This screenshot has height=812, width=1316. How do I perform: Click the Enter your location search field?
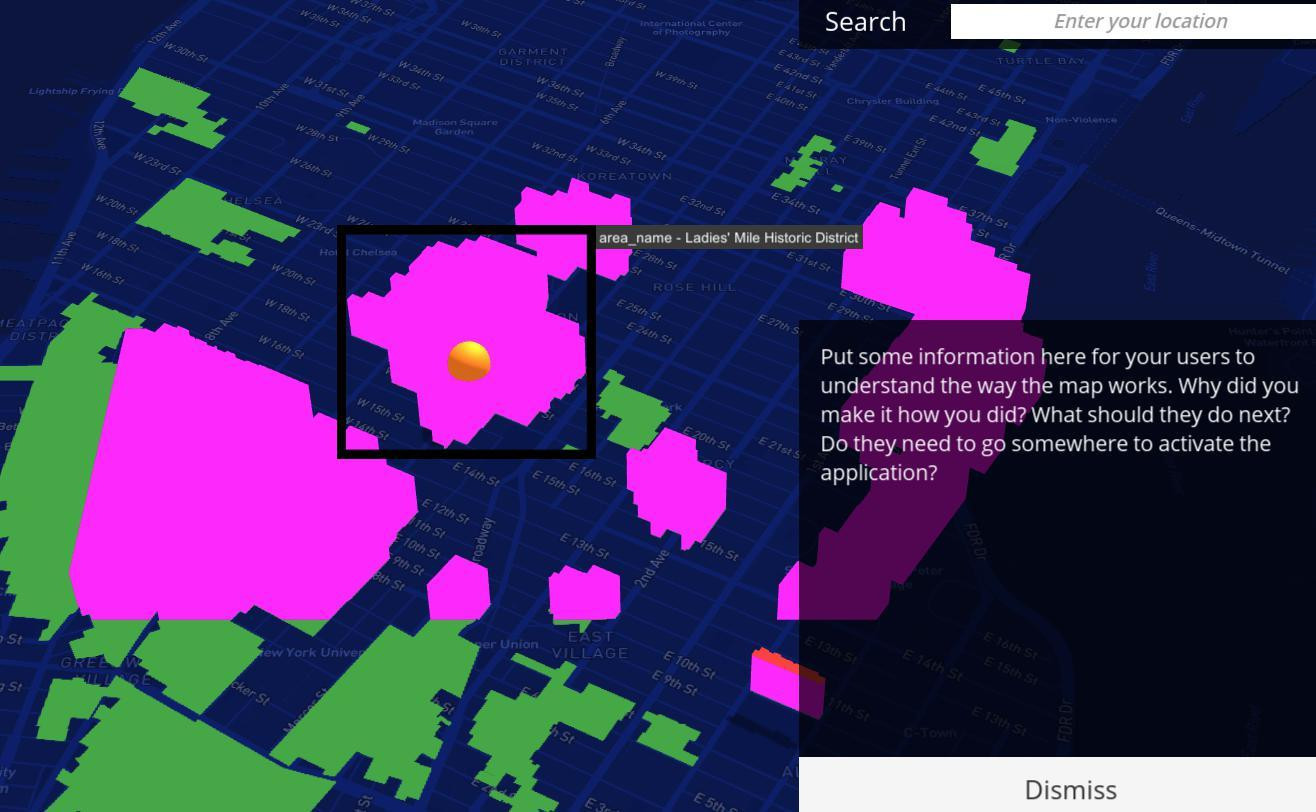coord(1133,21)
